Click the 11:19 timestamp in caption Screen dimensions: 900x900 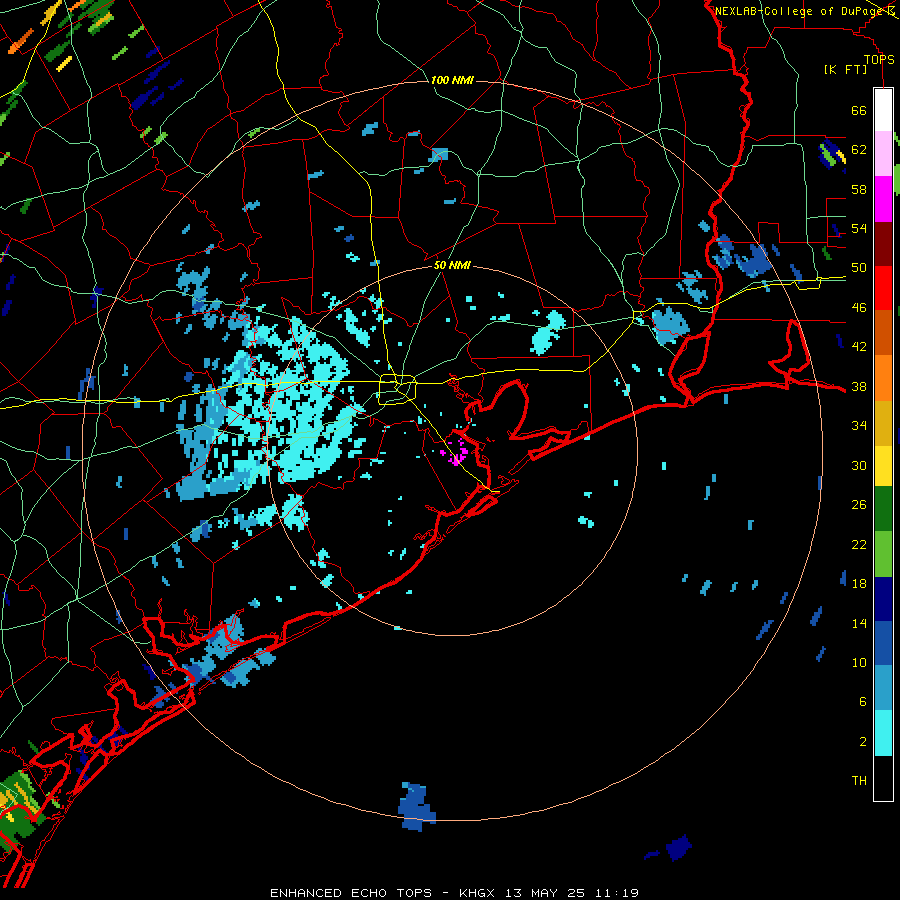point(617,893)
